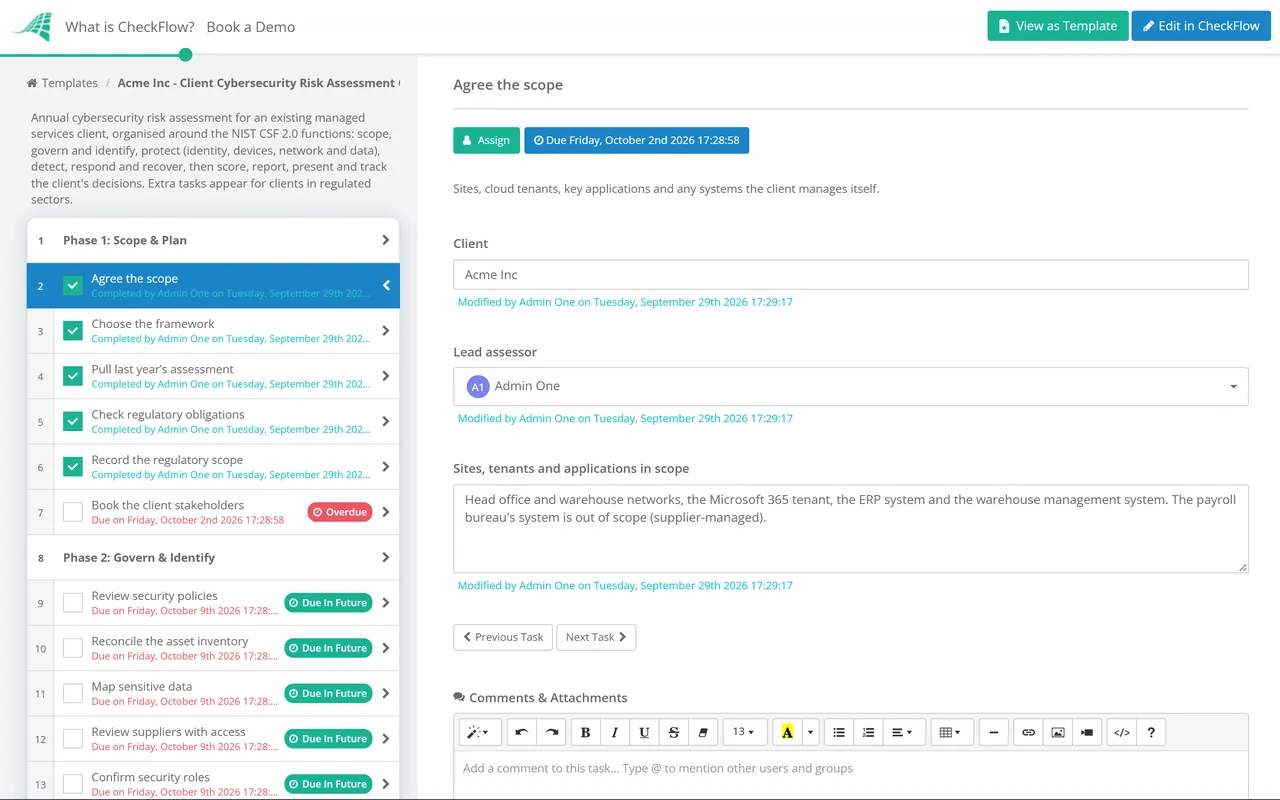Check the Review security policies checkbox
The height and width of the screenshot is (800, 1280).
tap(73, 603)
